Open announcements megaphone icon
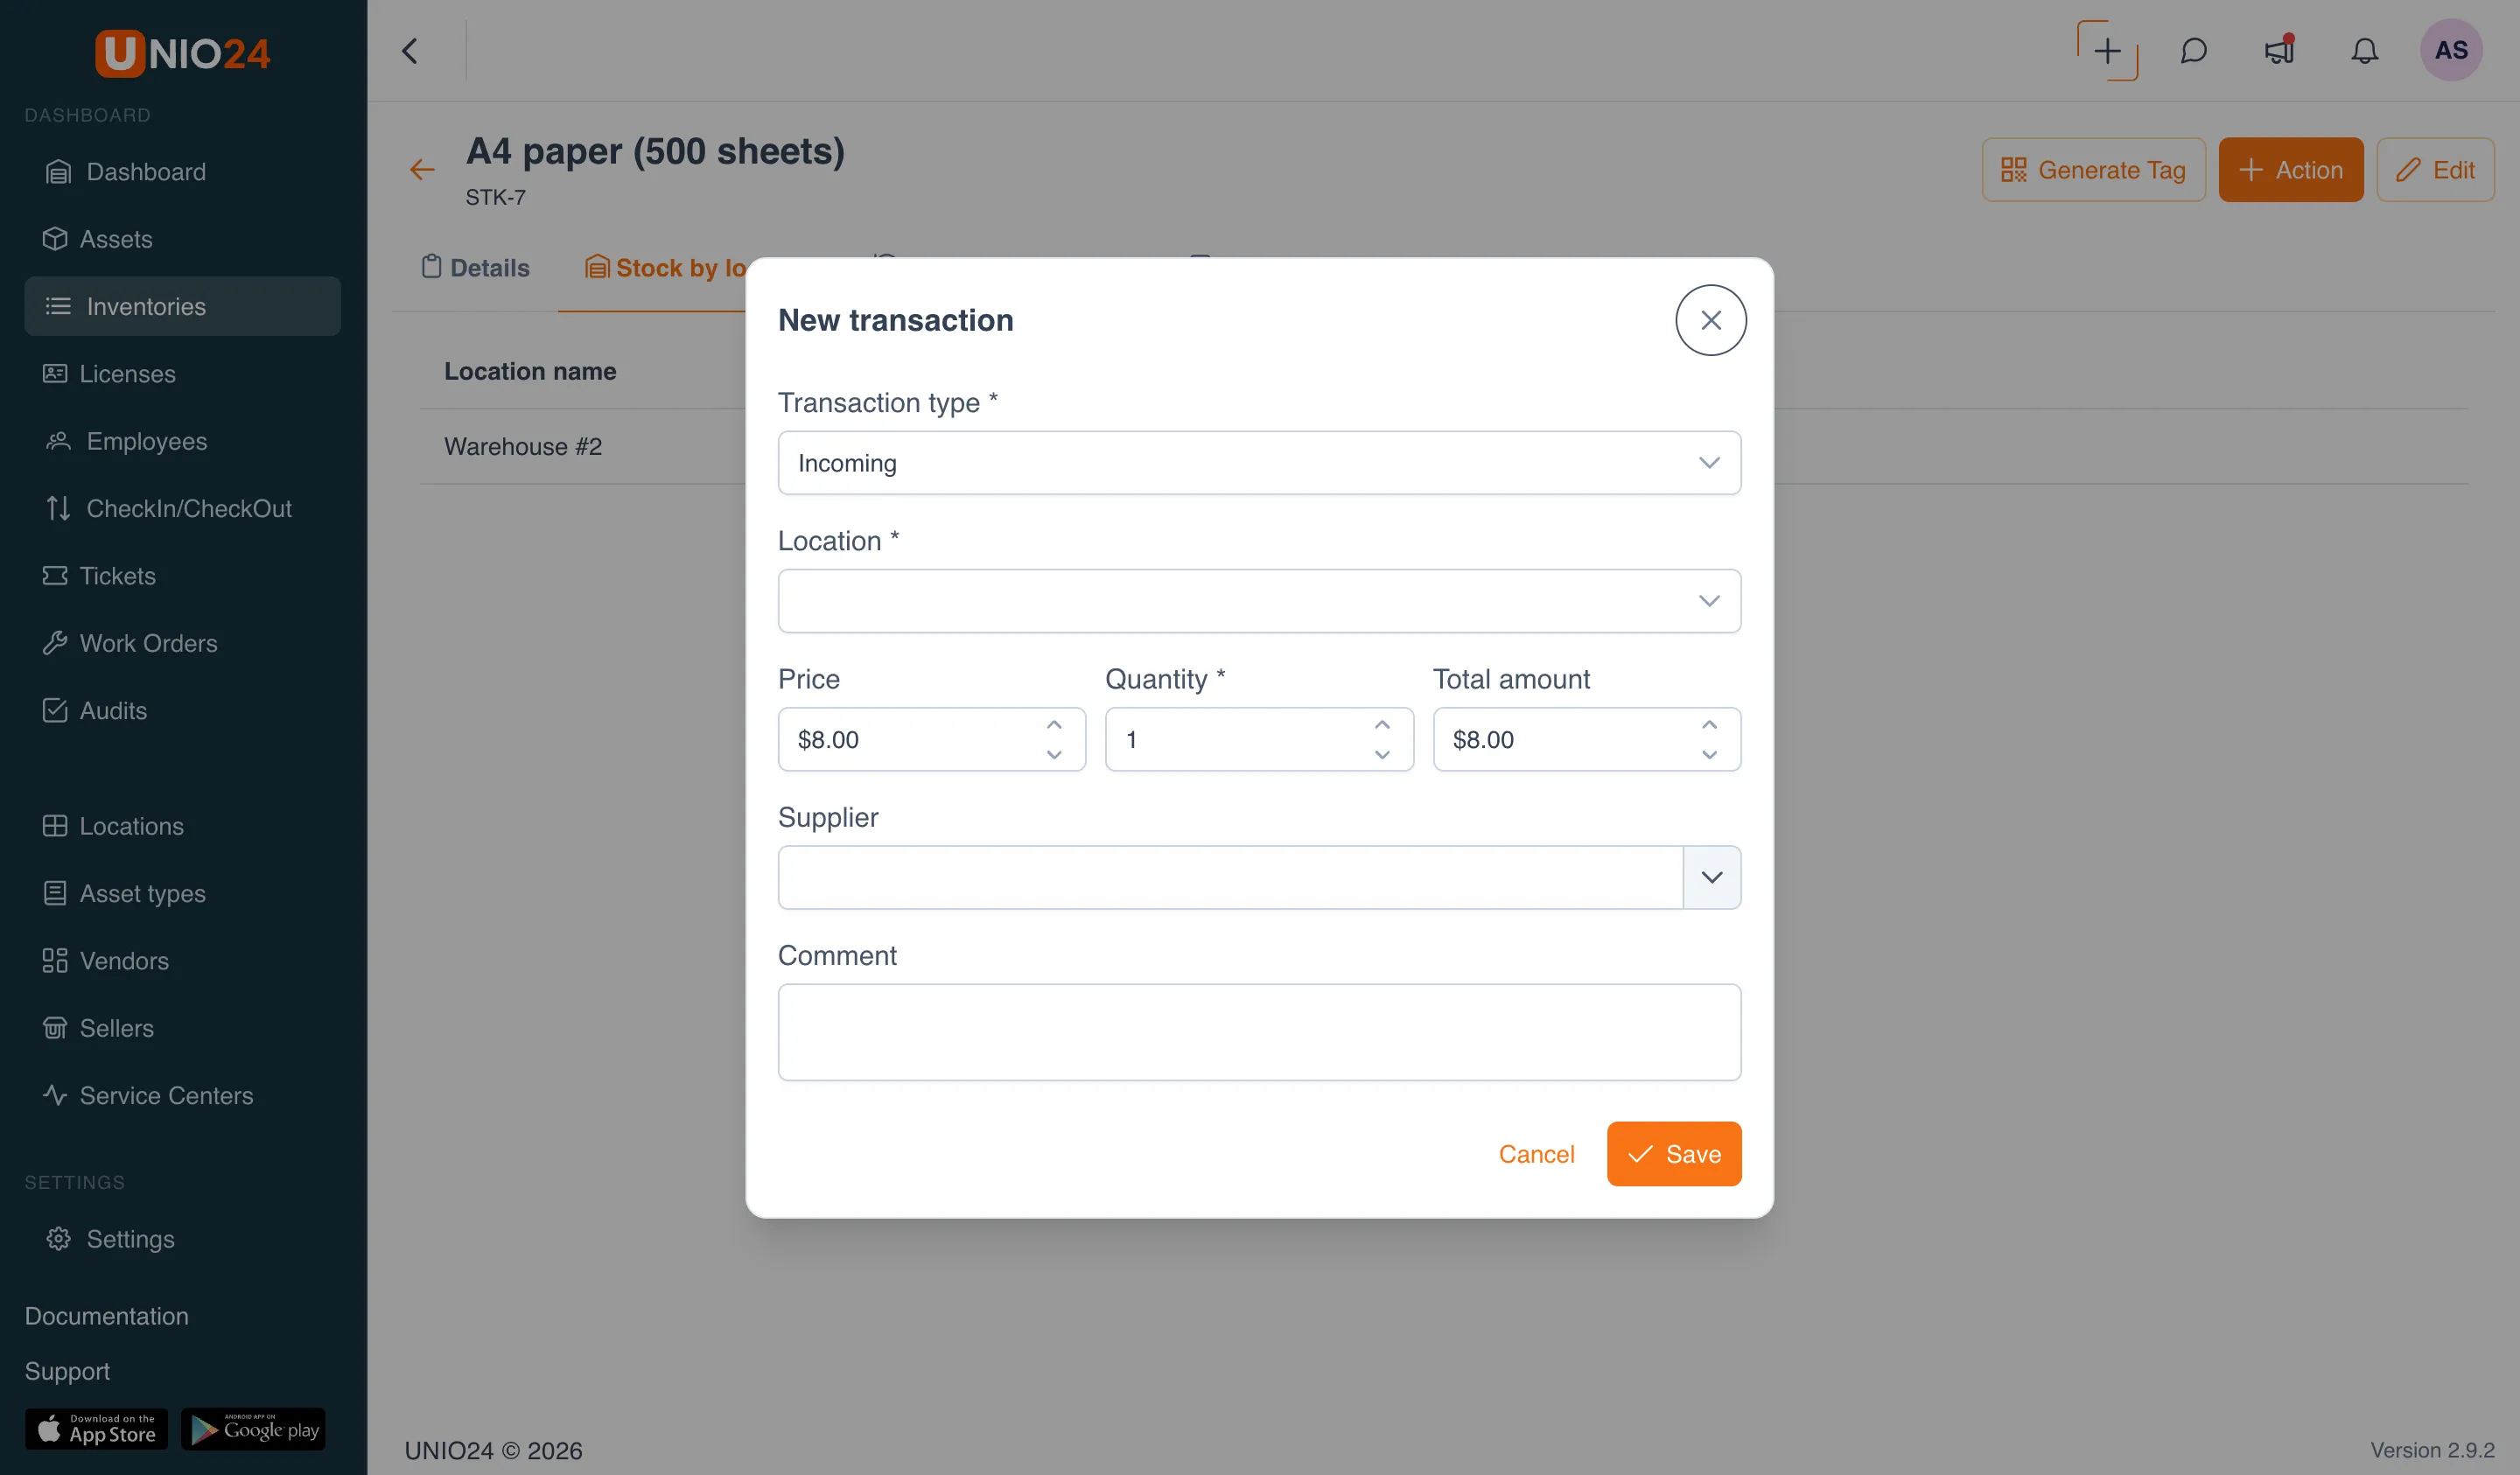The height and width of the screenshot is (1475, 2520). click(x=2279, y=50)
